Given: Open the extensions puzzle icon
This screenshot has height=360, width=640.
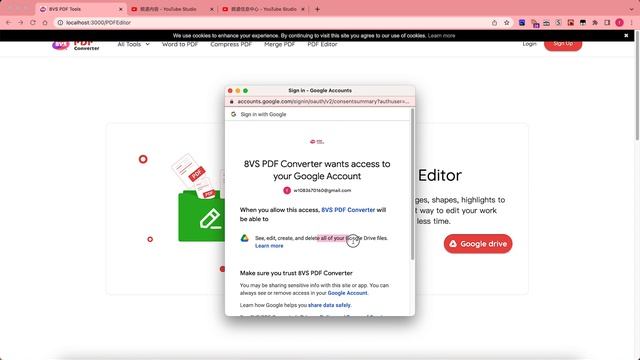Looking at the screenshot, I should coord(595,23).
